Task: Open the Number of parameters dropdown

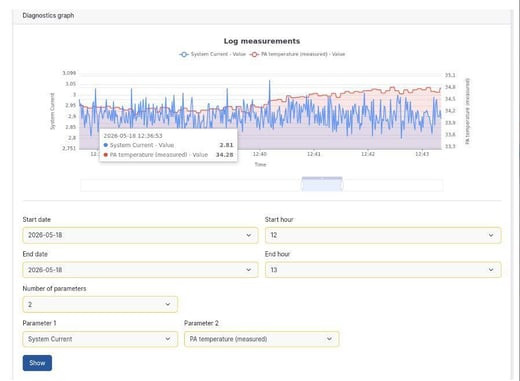Action: (x=100, y=304)
